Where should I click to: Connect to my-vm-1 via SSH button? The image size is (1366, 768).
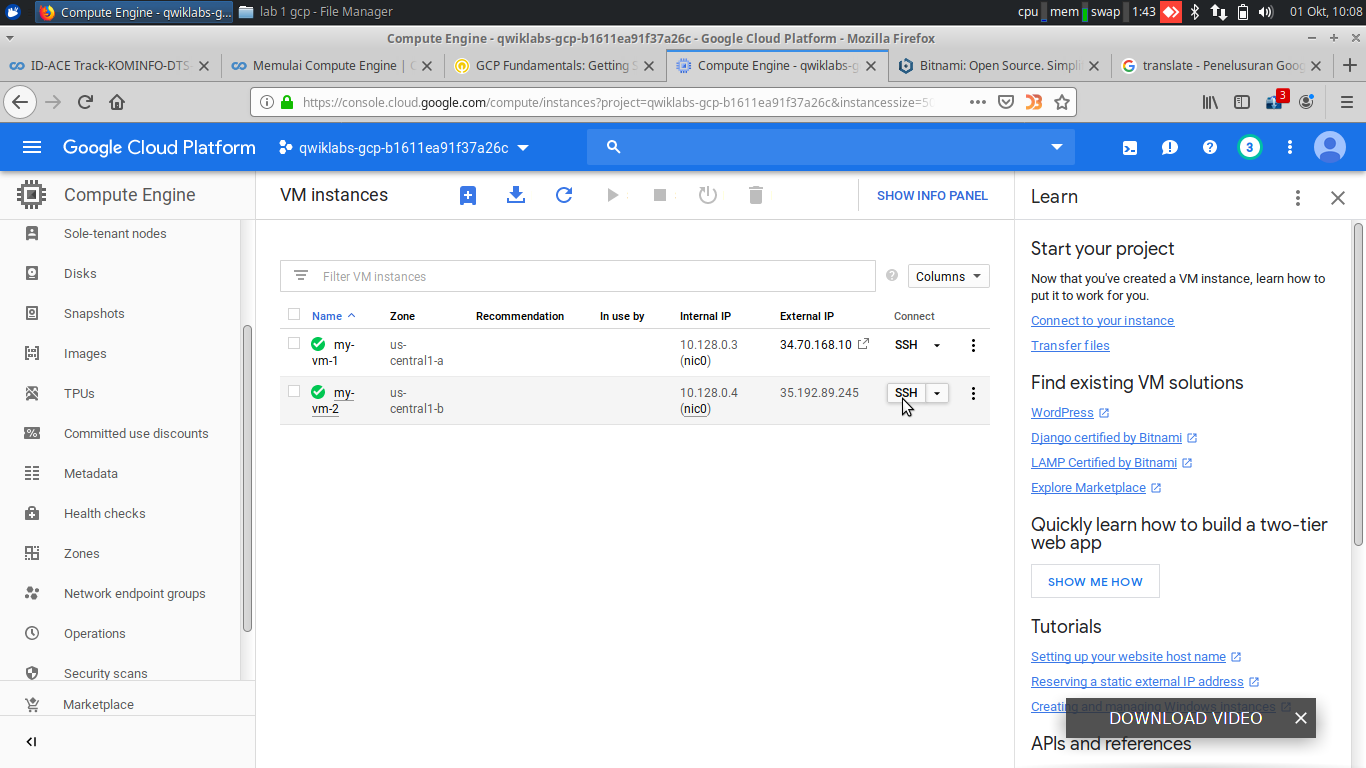[906, 345]
